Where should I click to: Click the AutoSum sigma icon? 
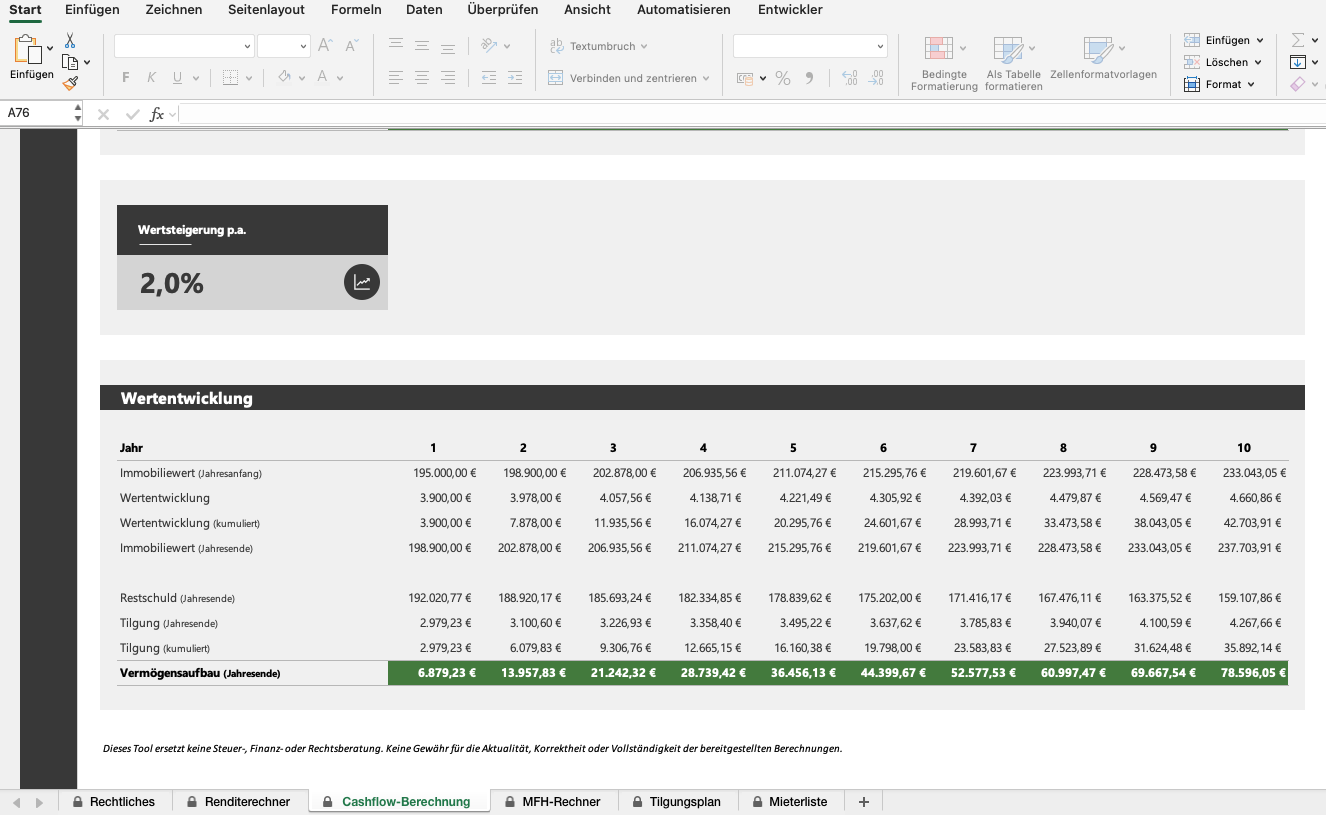click(1298, 40)
